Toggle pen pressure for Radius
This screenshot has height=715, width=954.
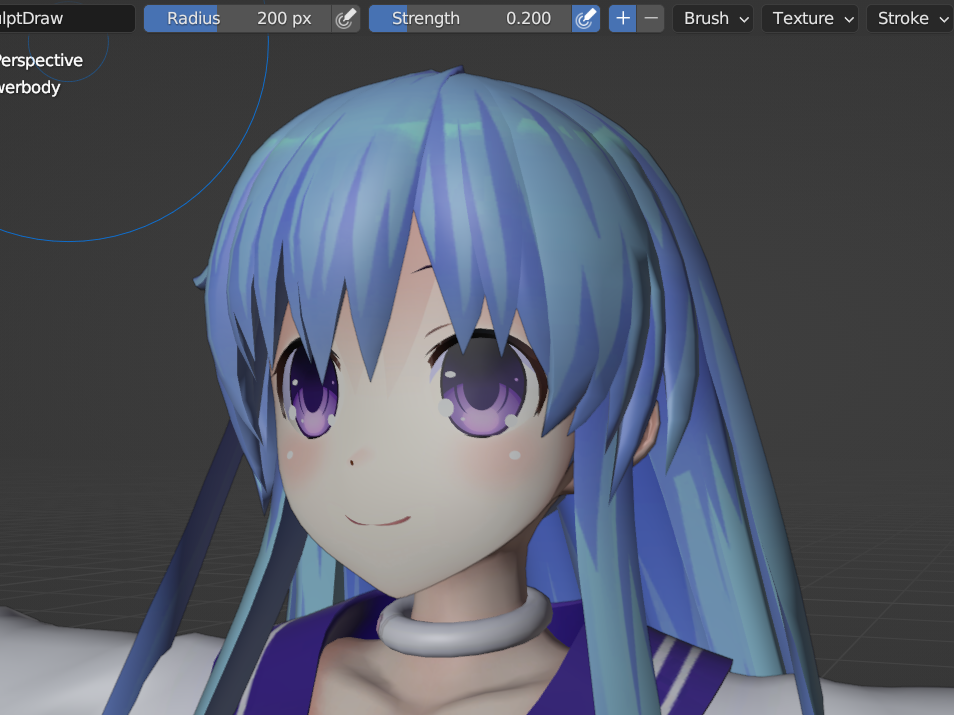point(346,18)
